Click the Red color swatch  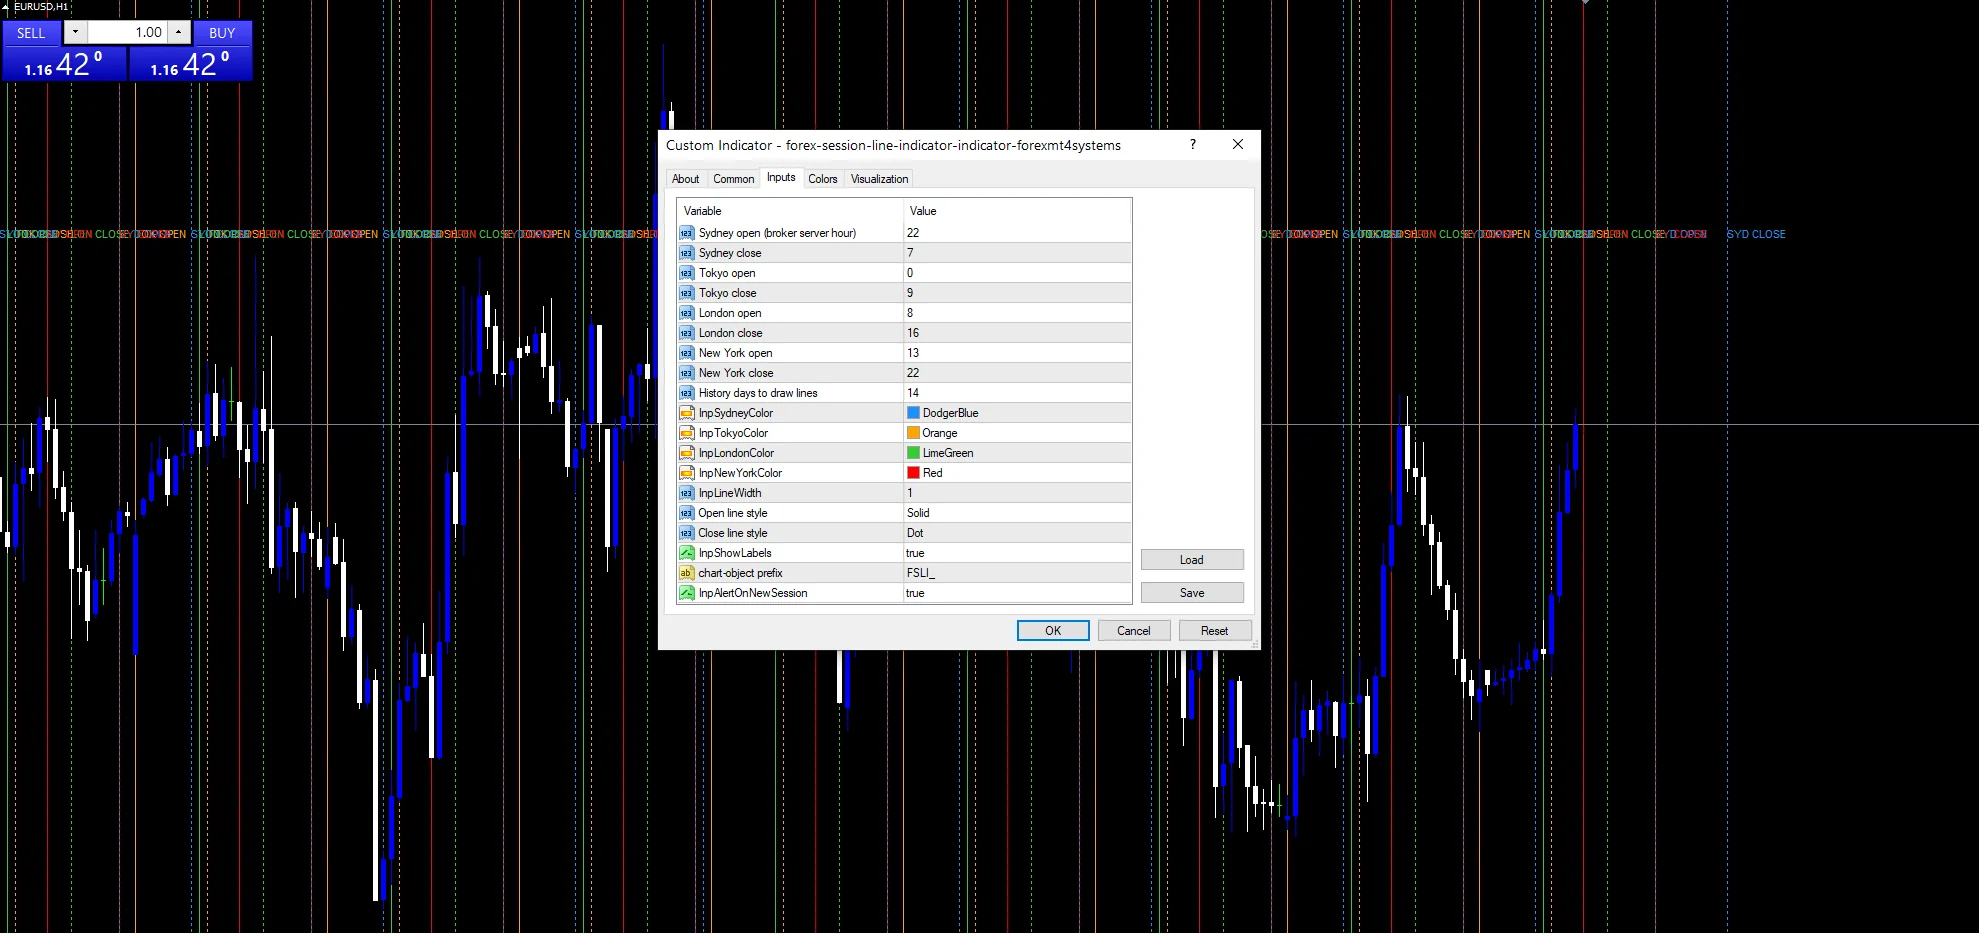913,473
